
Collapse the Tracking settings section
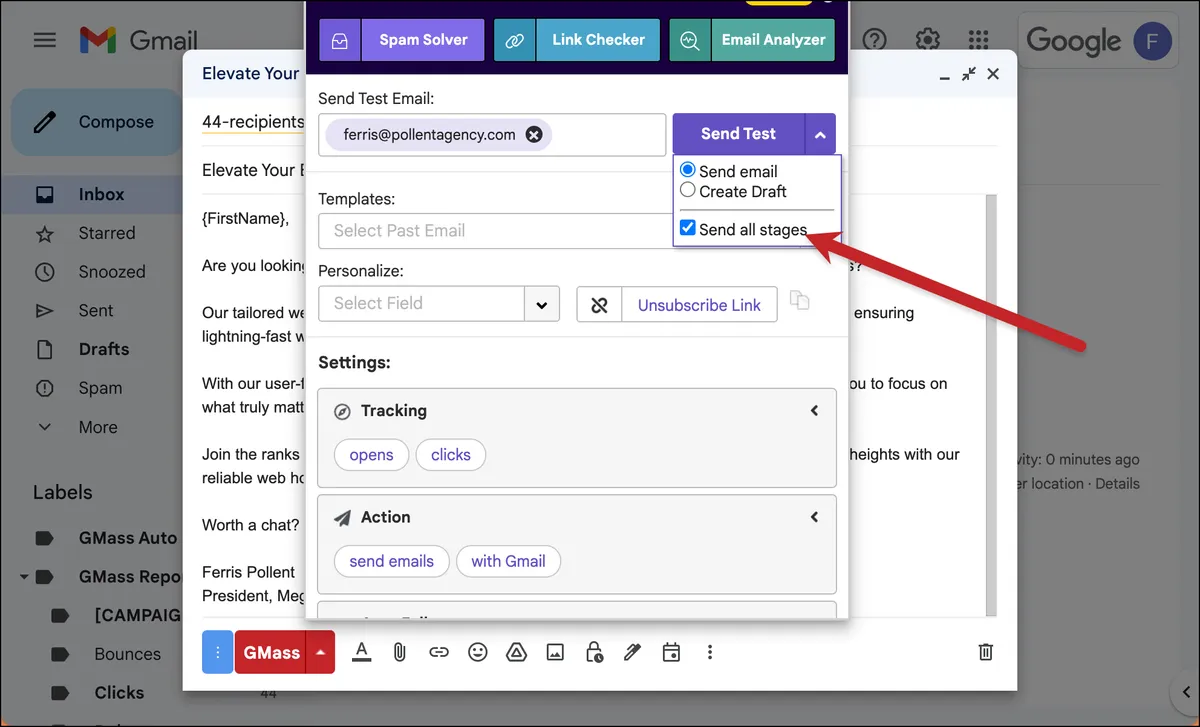(x=814, y=410)
